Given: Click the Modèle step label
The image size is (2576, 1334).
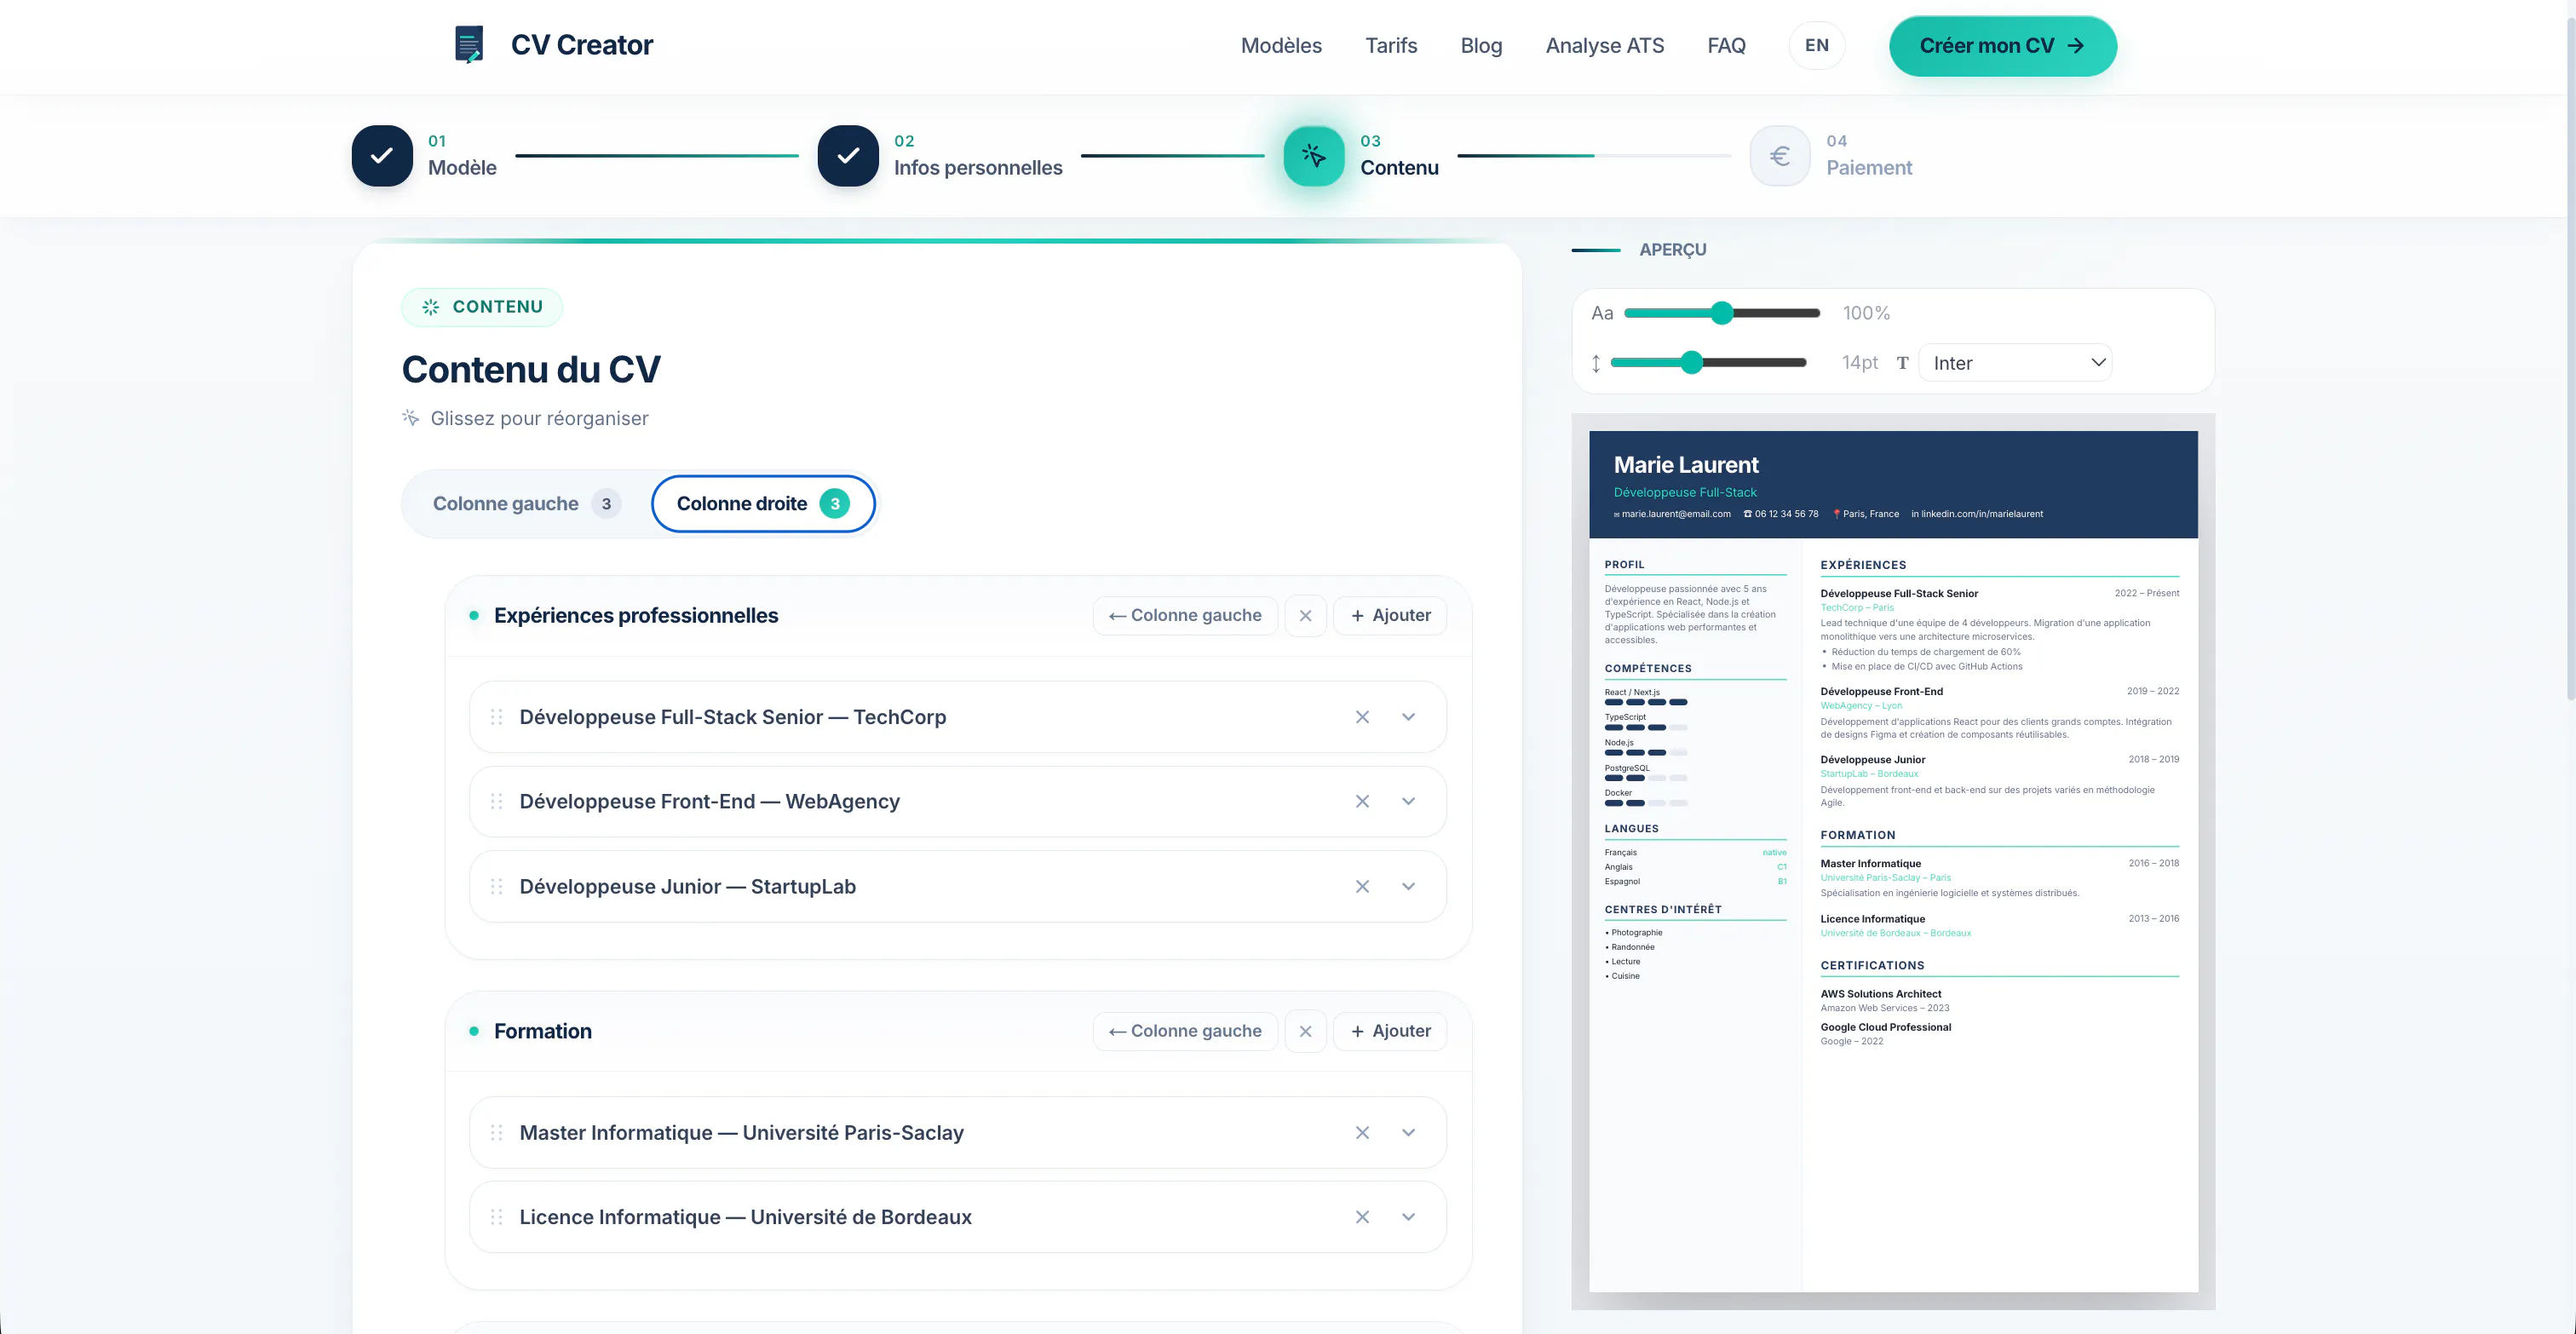Looking at the screenshot, I should tap(462, 168).
